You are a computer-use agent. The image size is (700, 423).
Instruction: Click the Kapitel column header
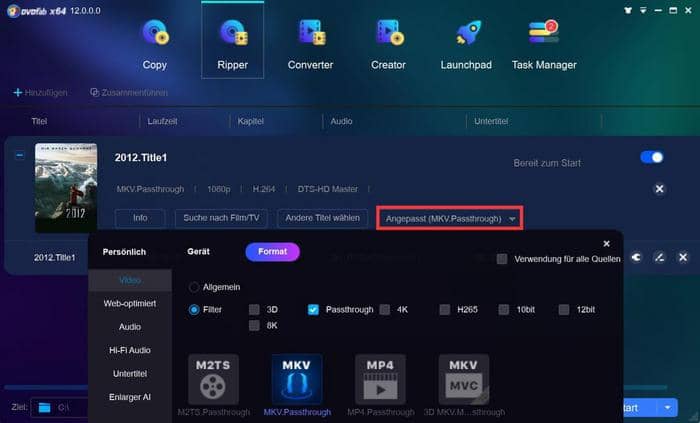click(x=250, y=121)
